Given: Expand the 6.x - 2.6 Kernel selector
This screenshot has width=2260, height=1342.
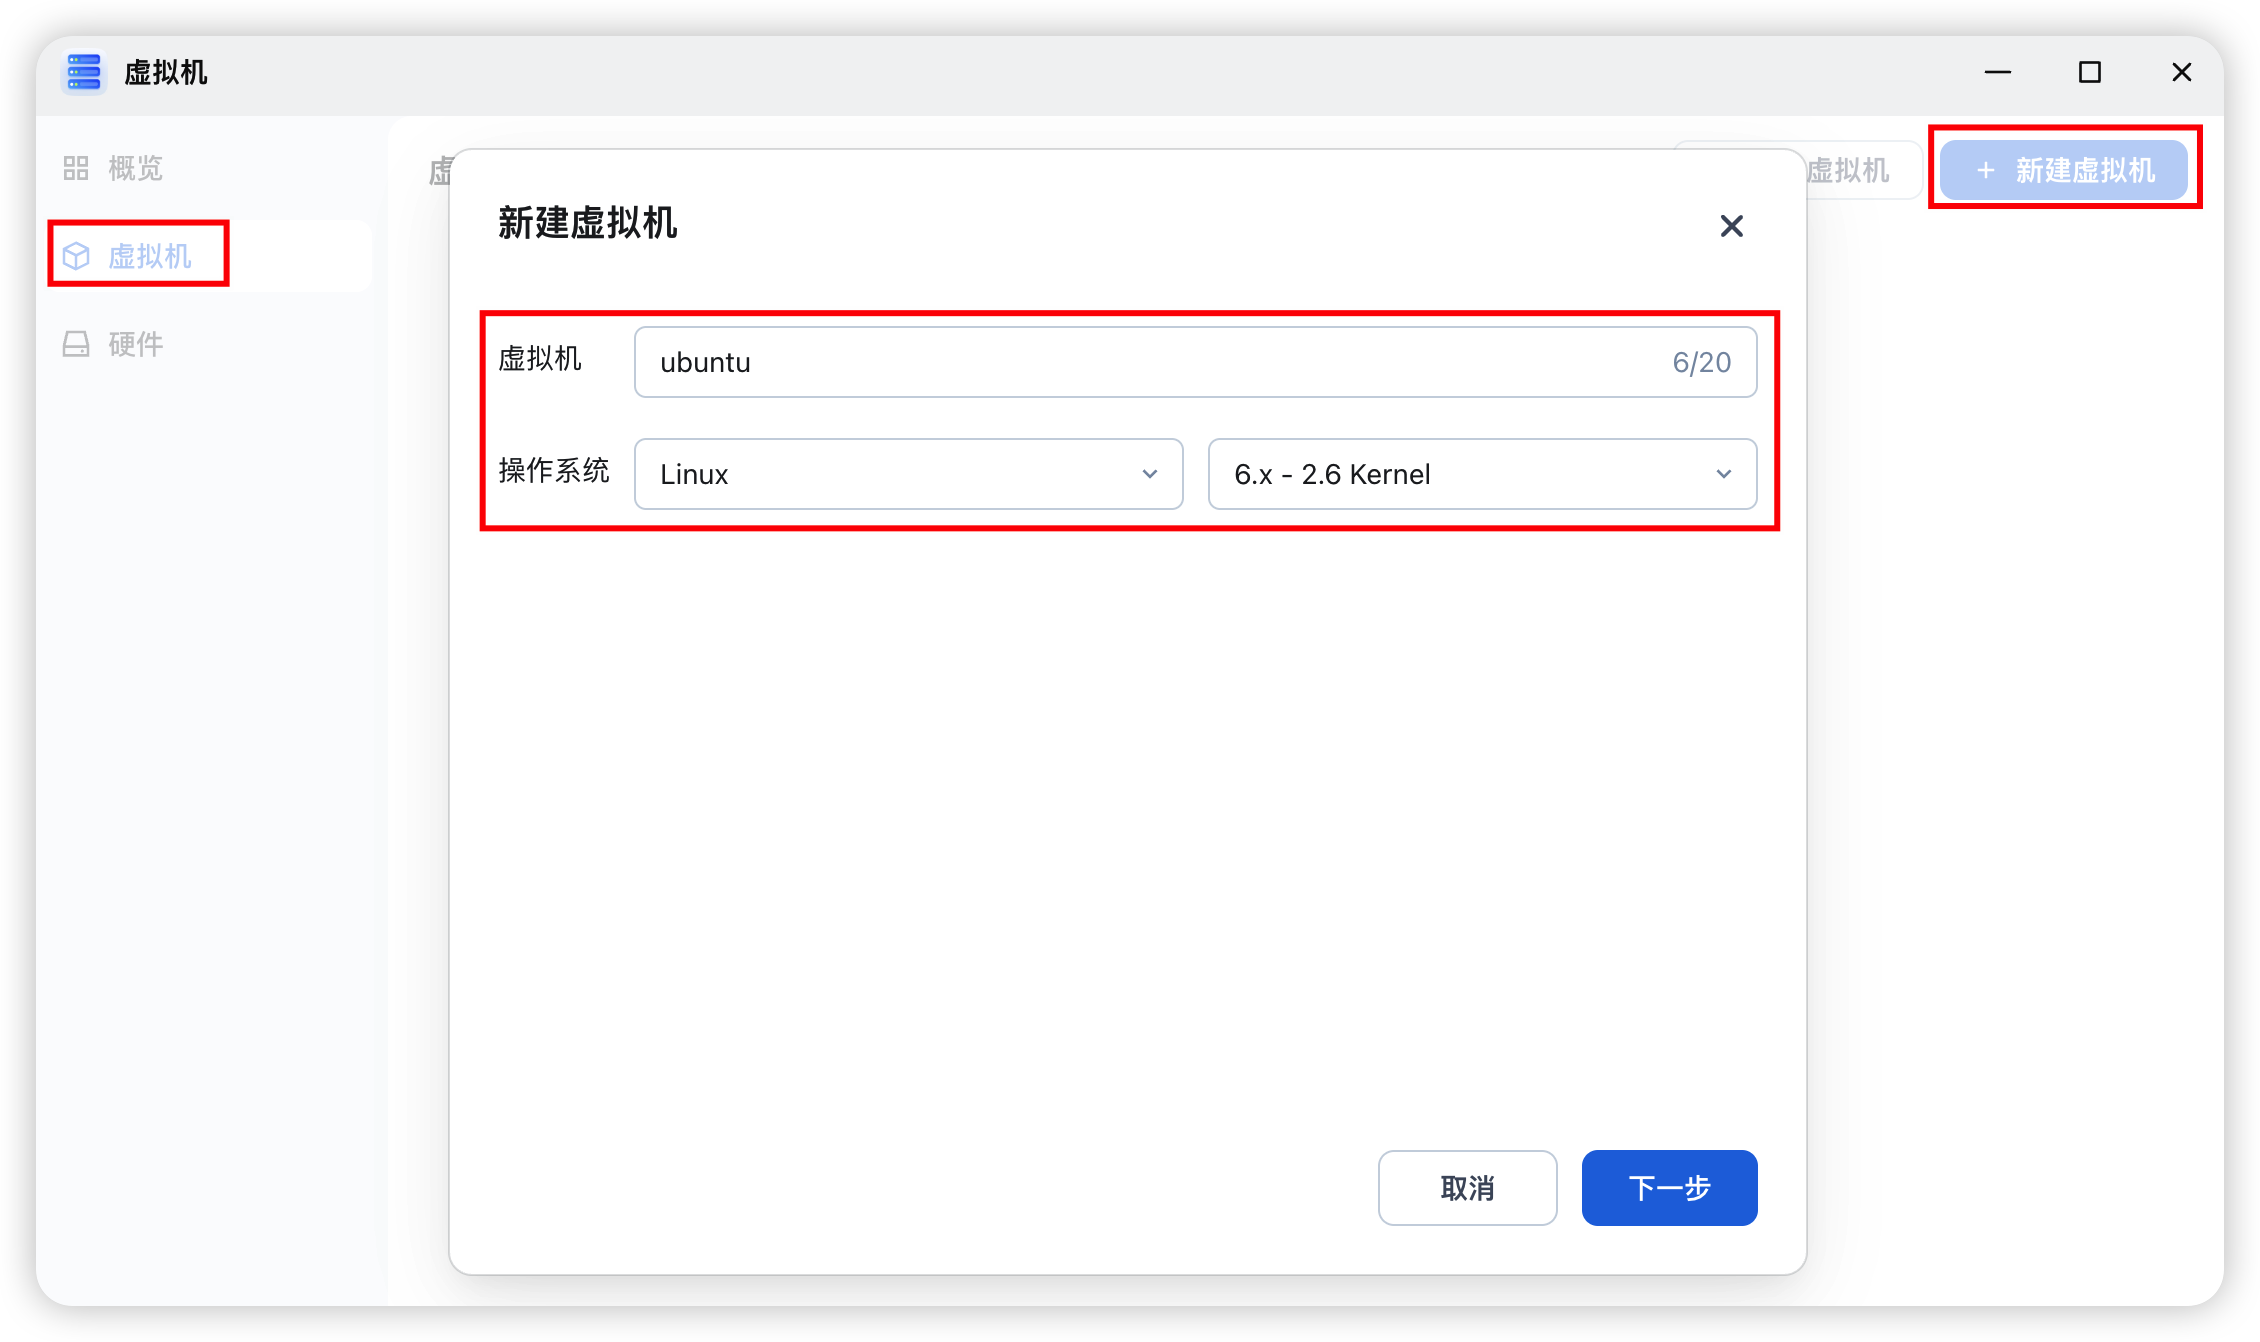Looking at the screenshot, I should click(1481, 474).
